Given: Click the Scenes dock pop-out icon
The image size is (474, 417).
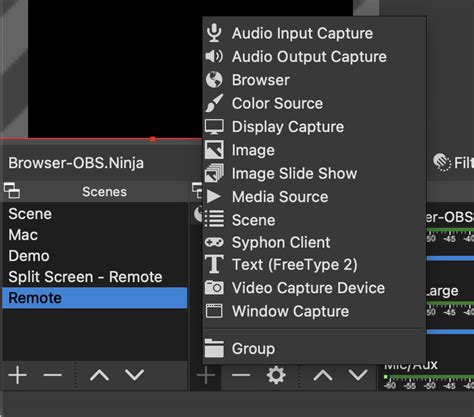Looking at the screenshot, I should click(12, 191).
